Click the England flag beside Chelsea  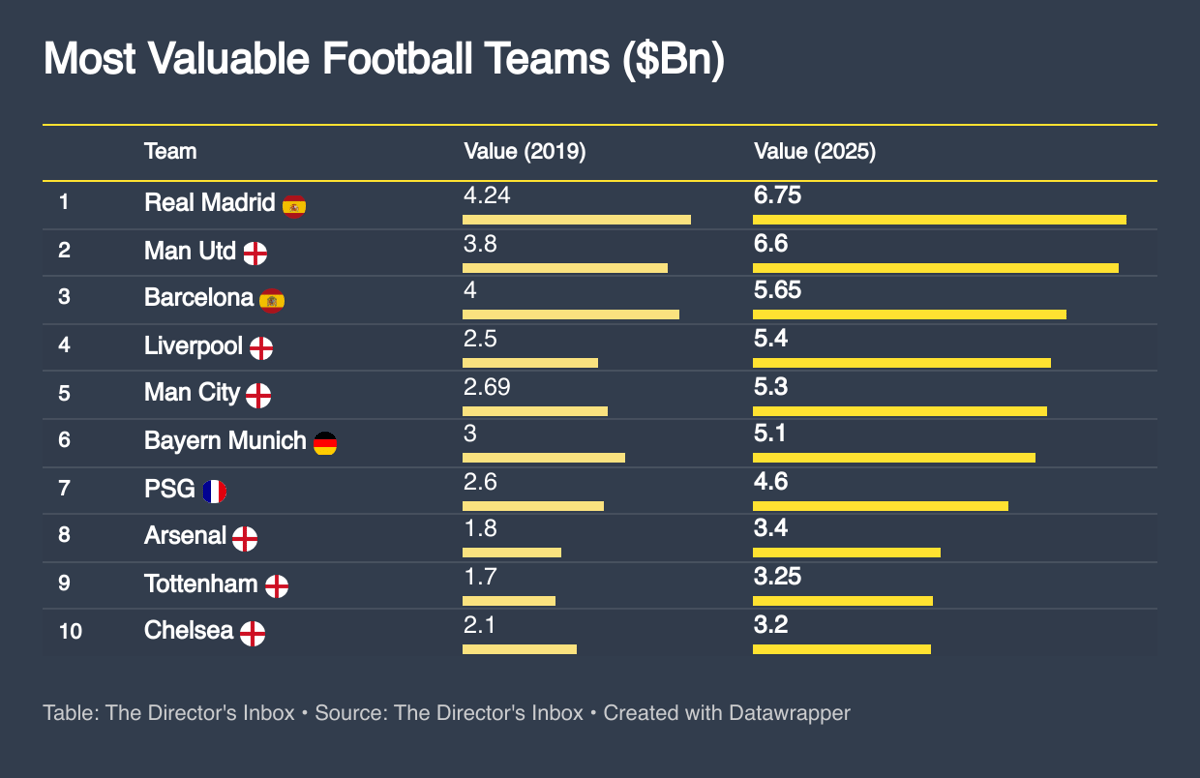click(x=253, y=633)
